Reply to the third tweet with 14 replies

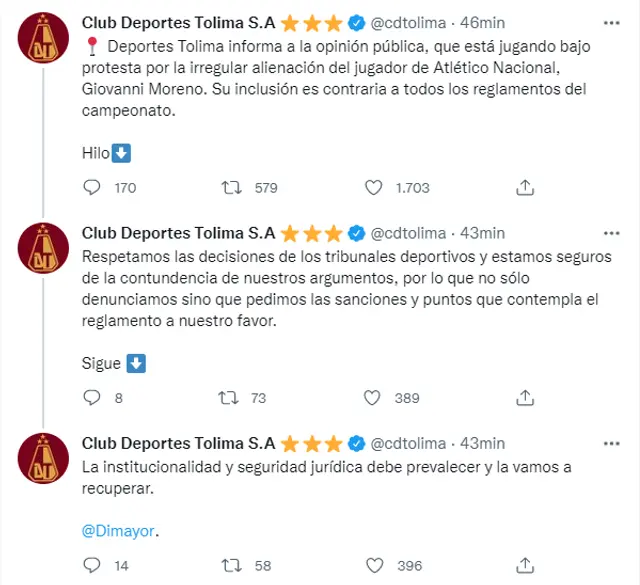click(x=92, y=565)
